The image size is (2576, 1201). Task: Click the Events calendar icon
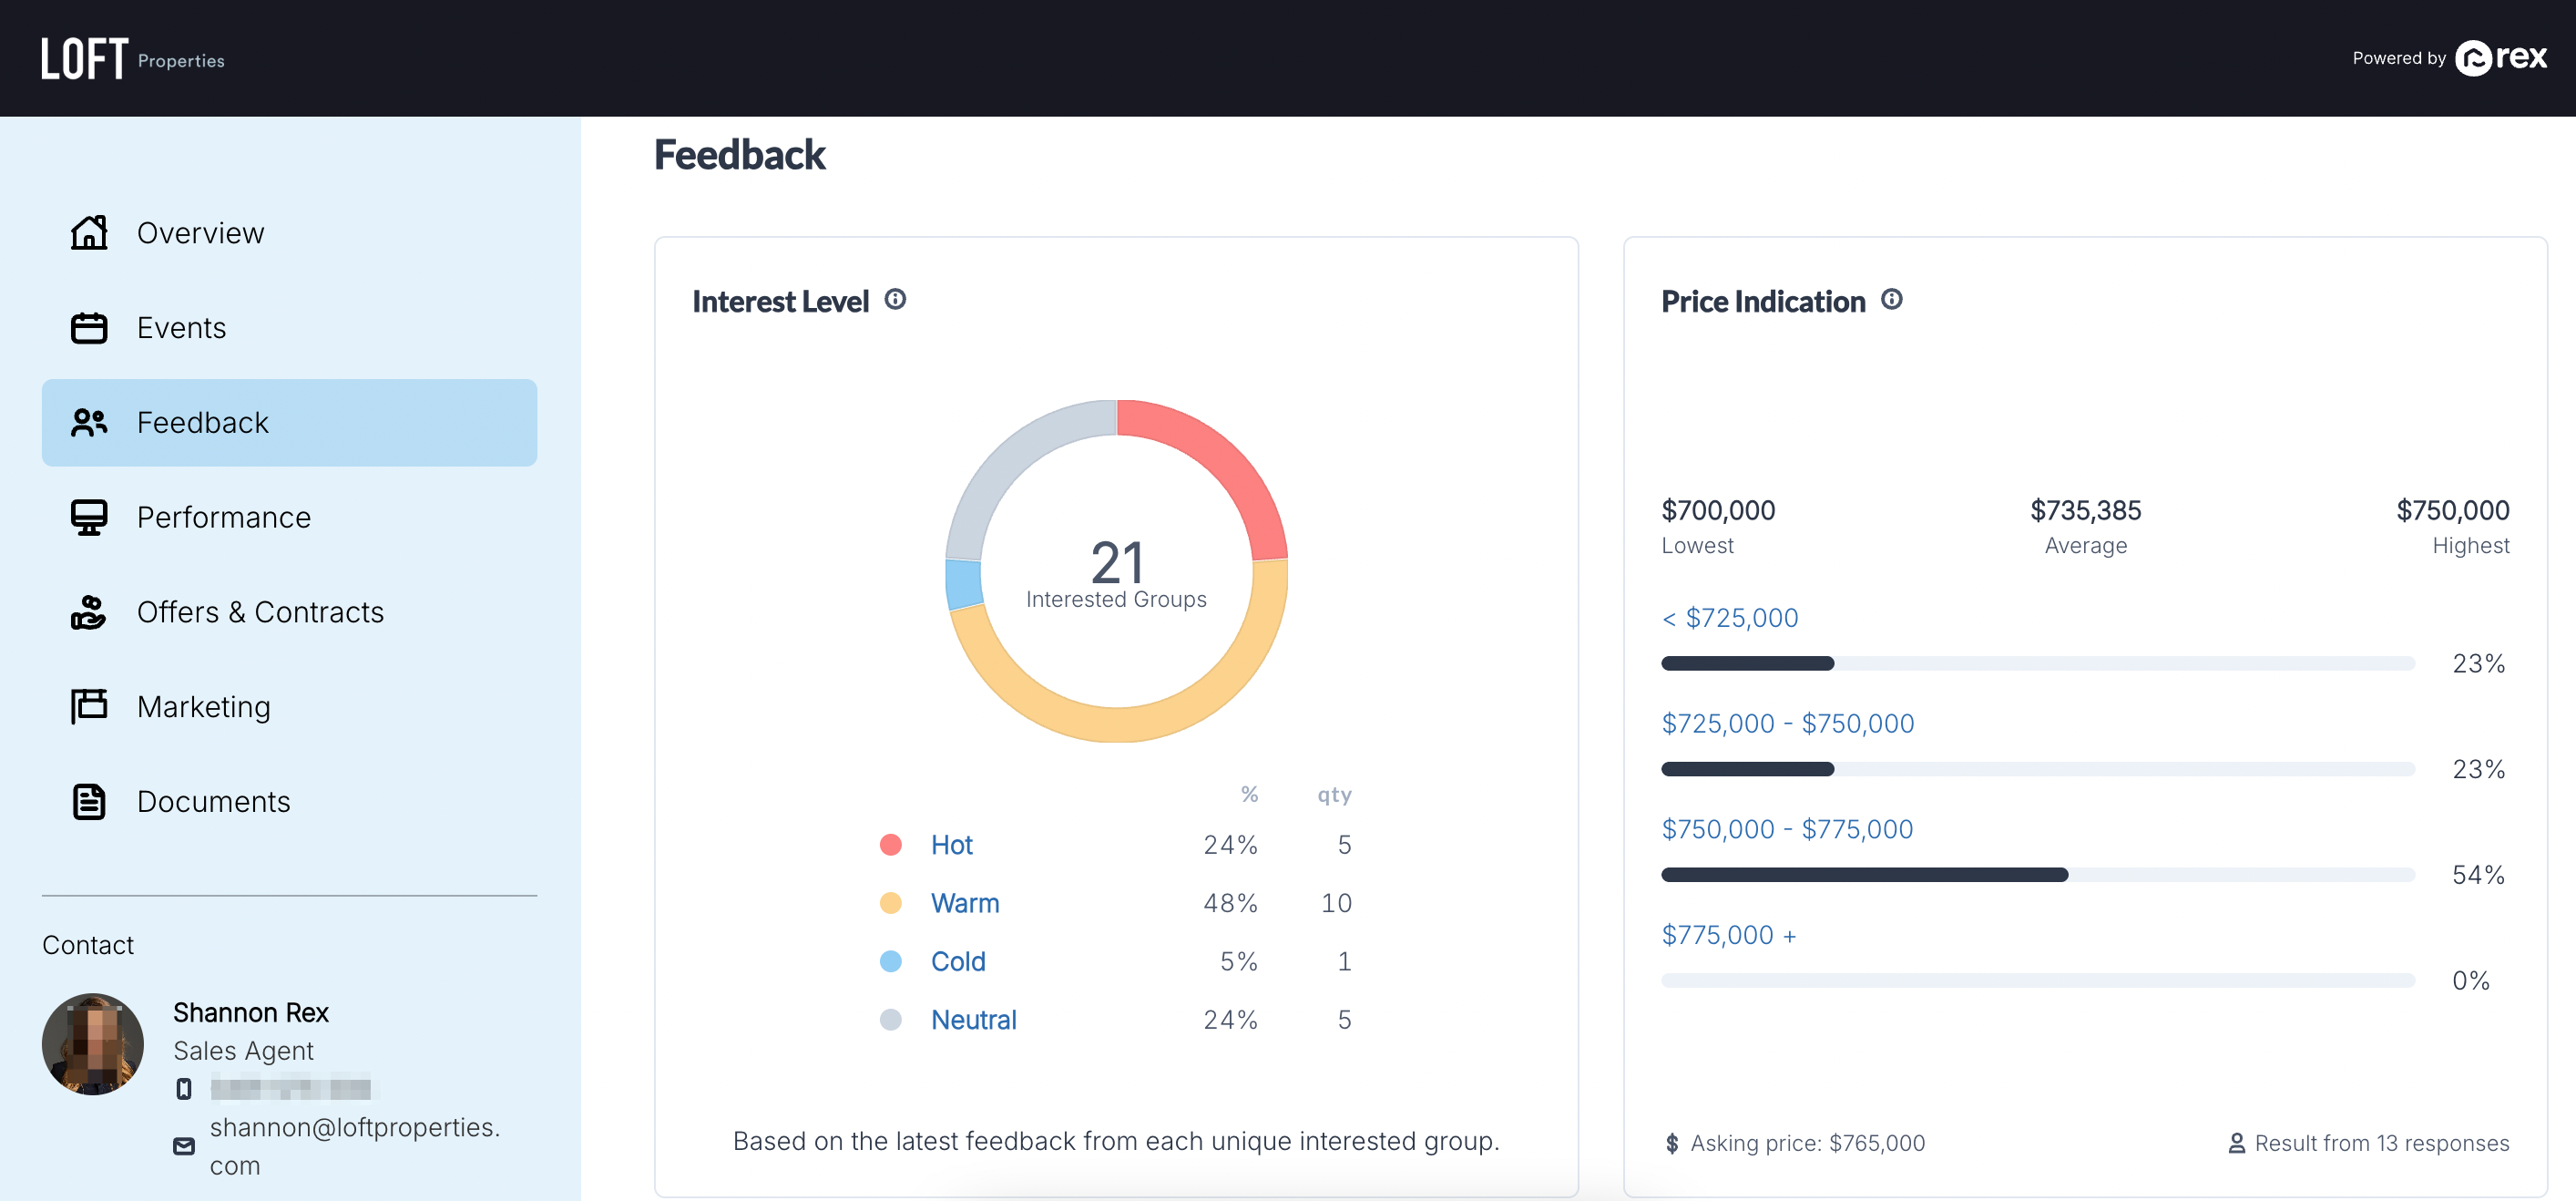pos(89,327)
